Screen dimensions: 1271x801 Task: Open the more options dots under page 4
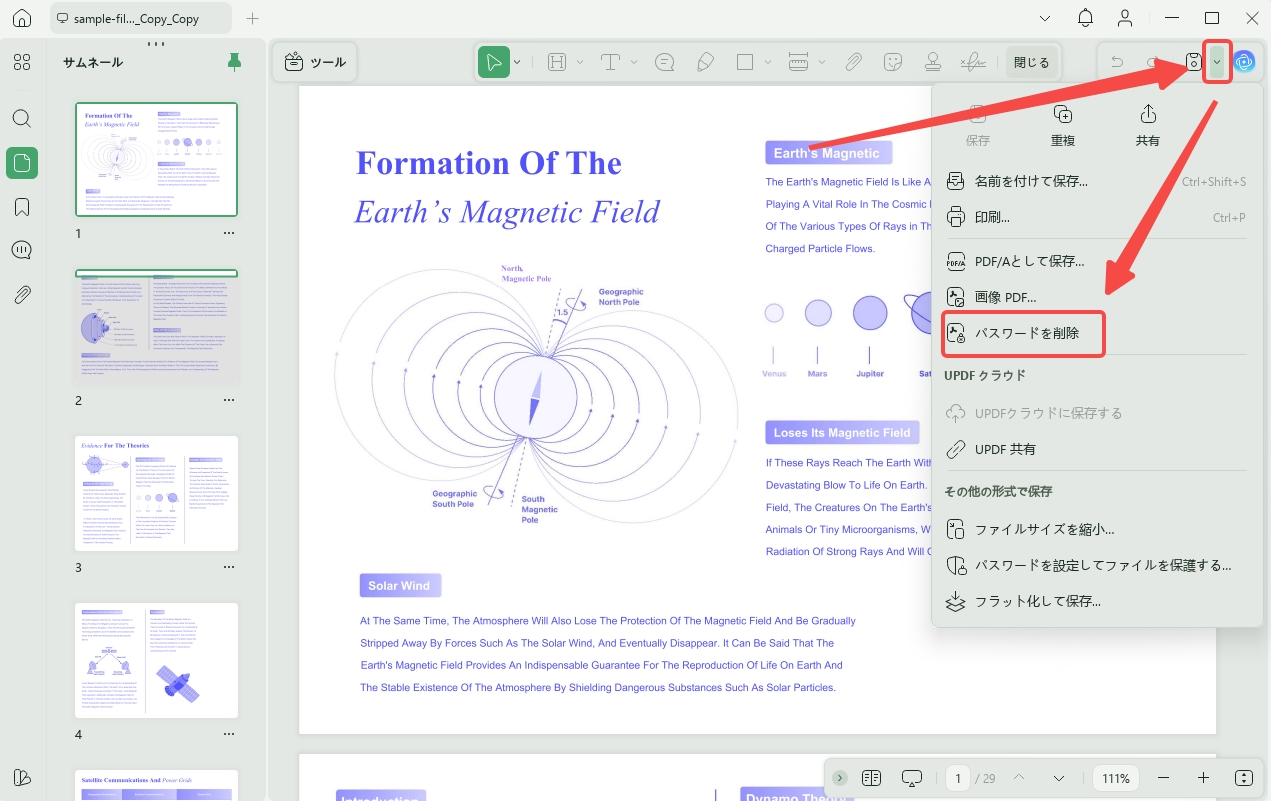(x=229, y=734)
